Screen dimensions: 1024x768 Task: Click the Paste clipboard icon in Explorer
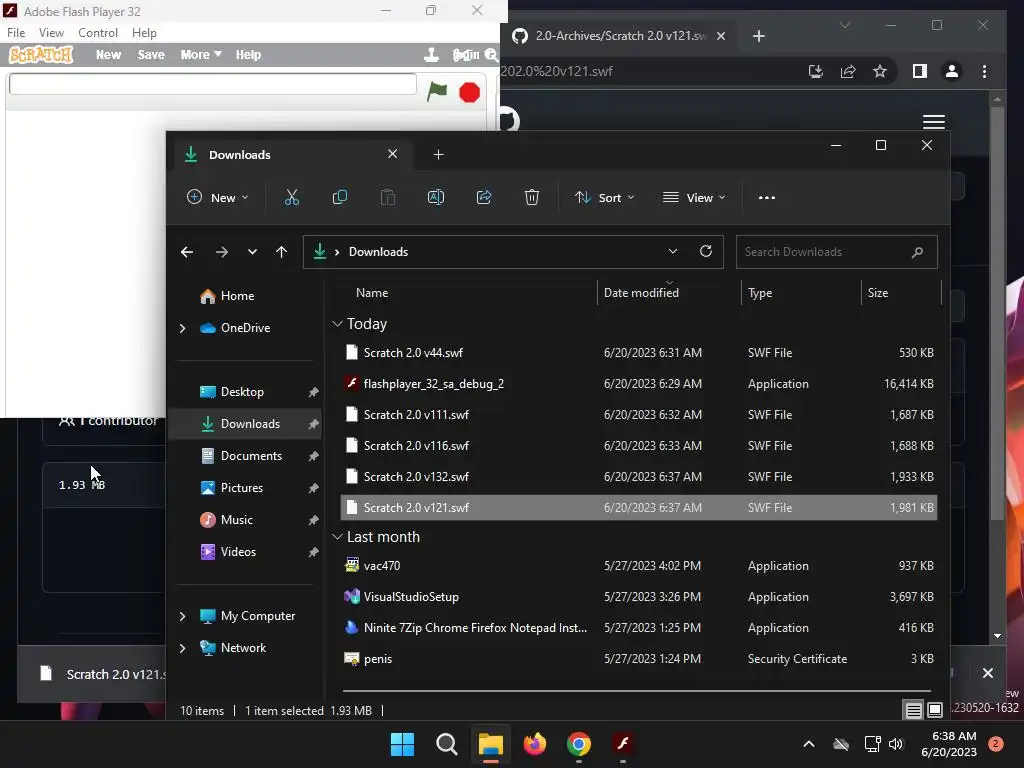point(388,197)
